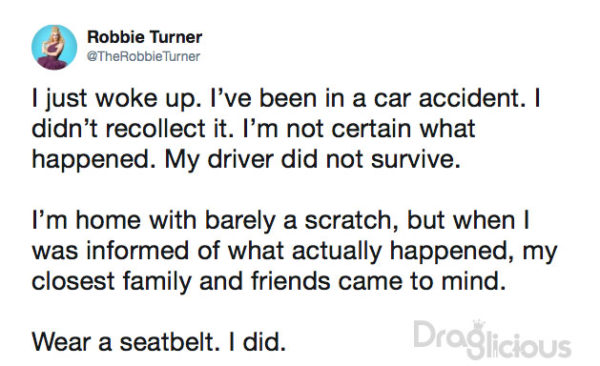Click the word "Wear" starting last line

(x=62, y=342)
